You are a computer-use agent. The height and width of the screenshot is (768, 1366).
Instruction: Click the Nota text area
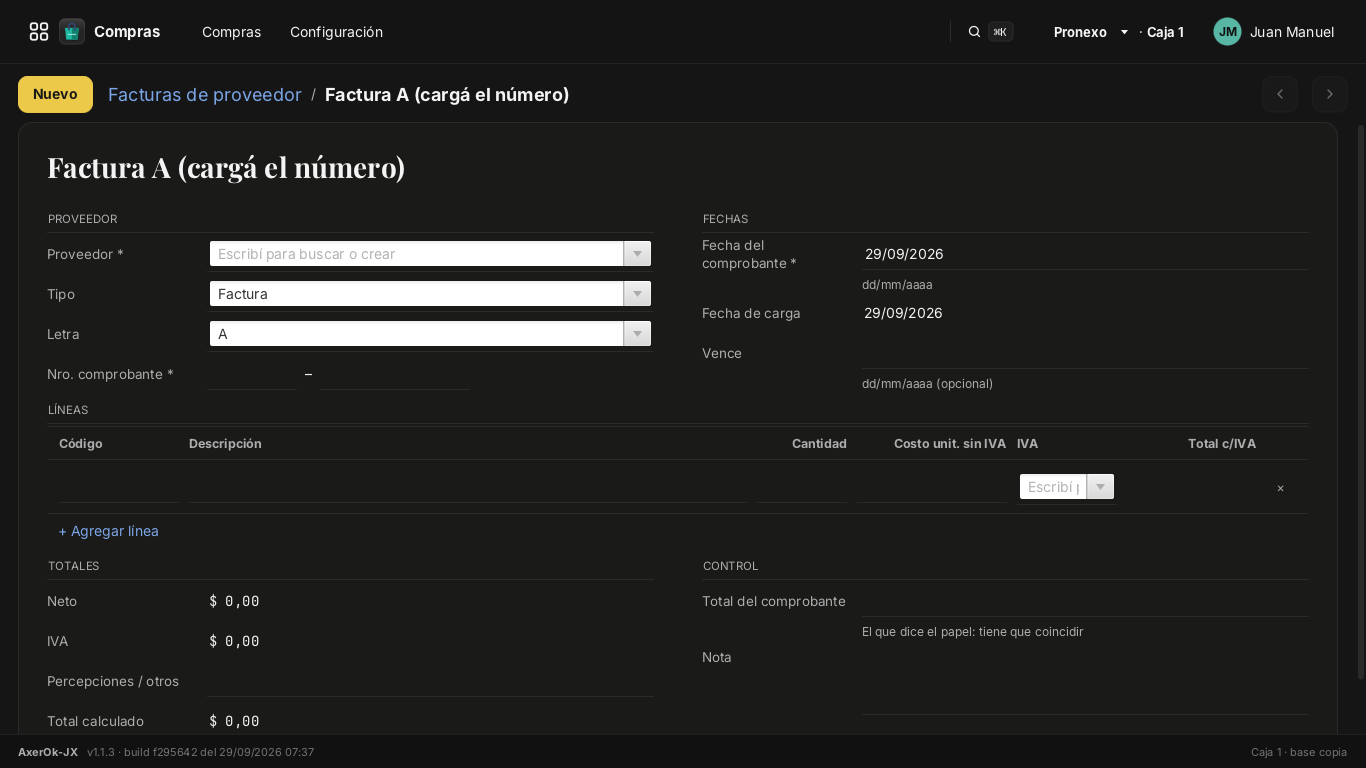1085,678
